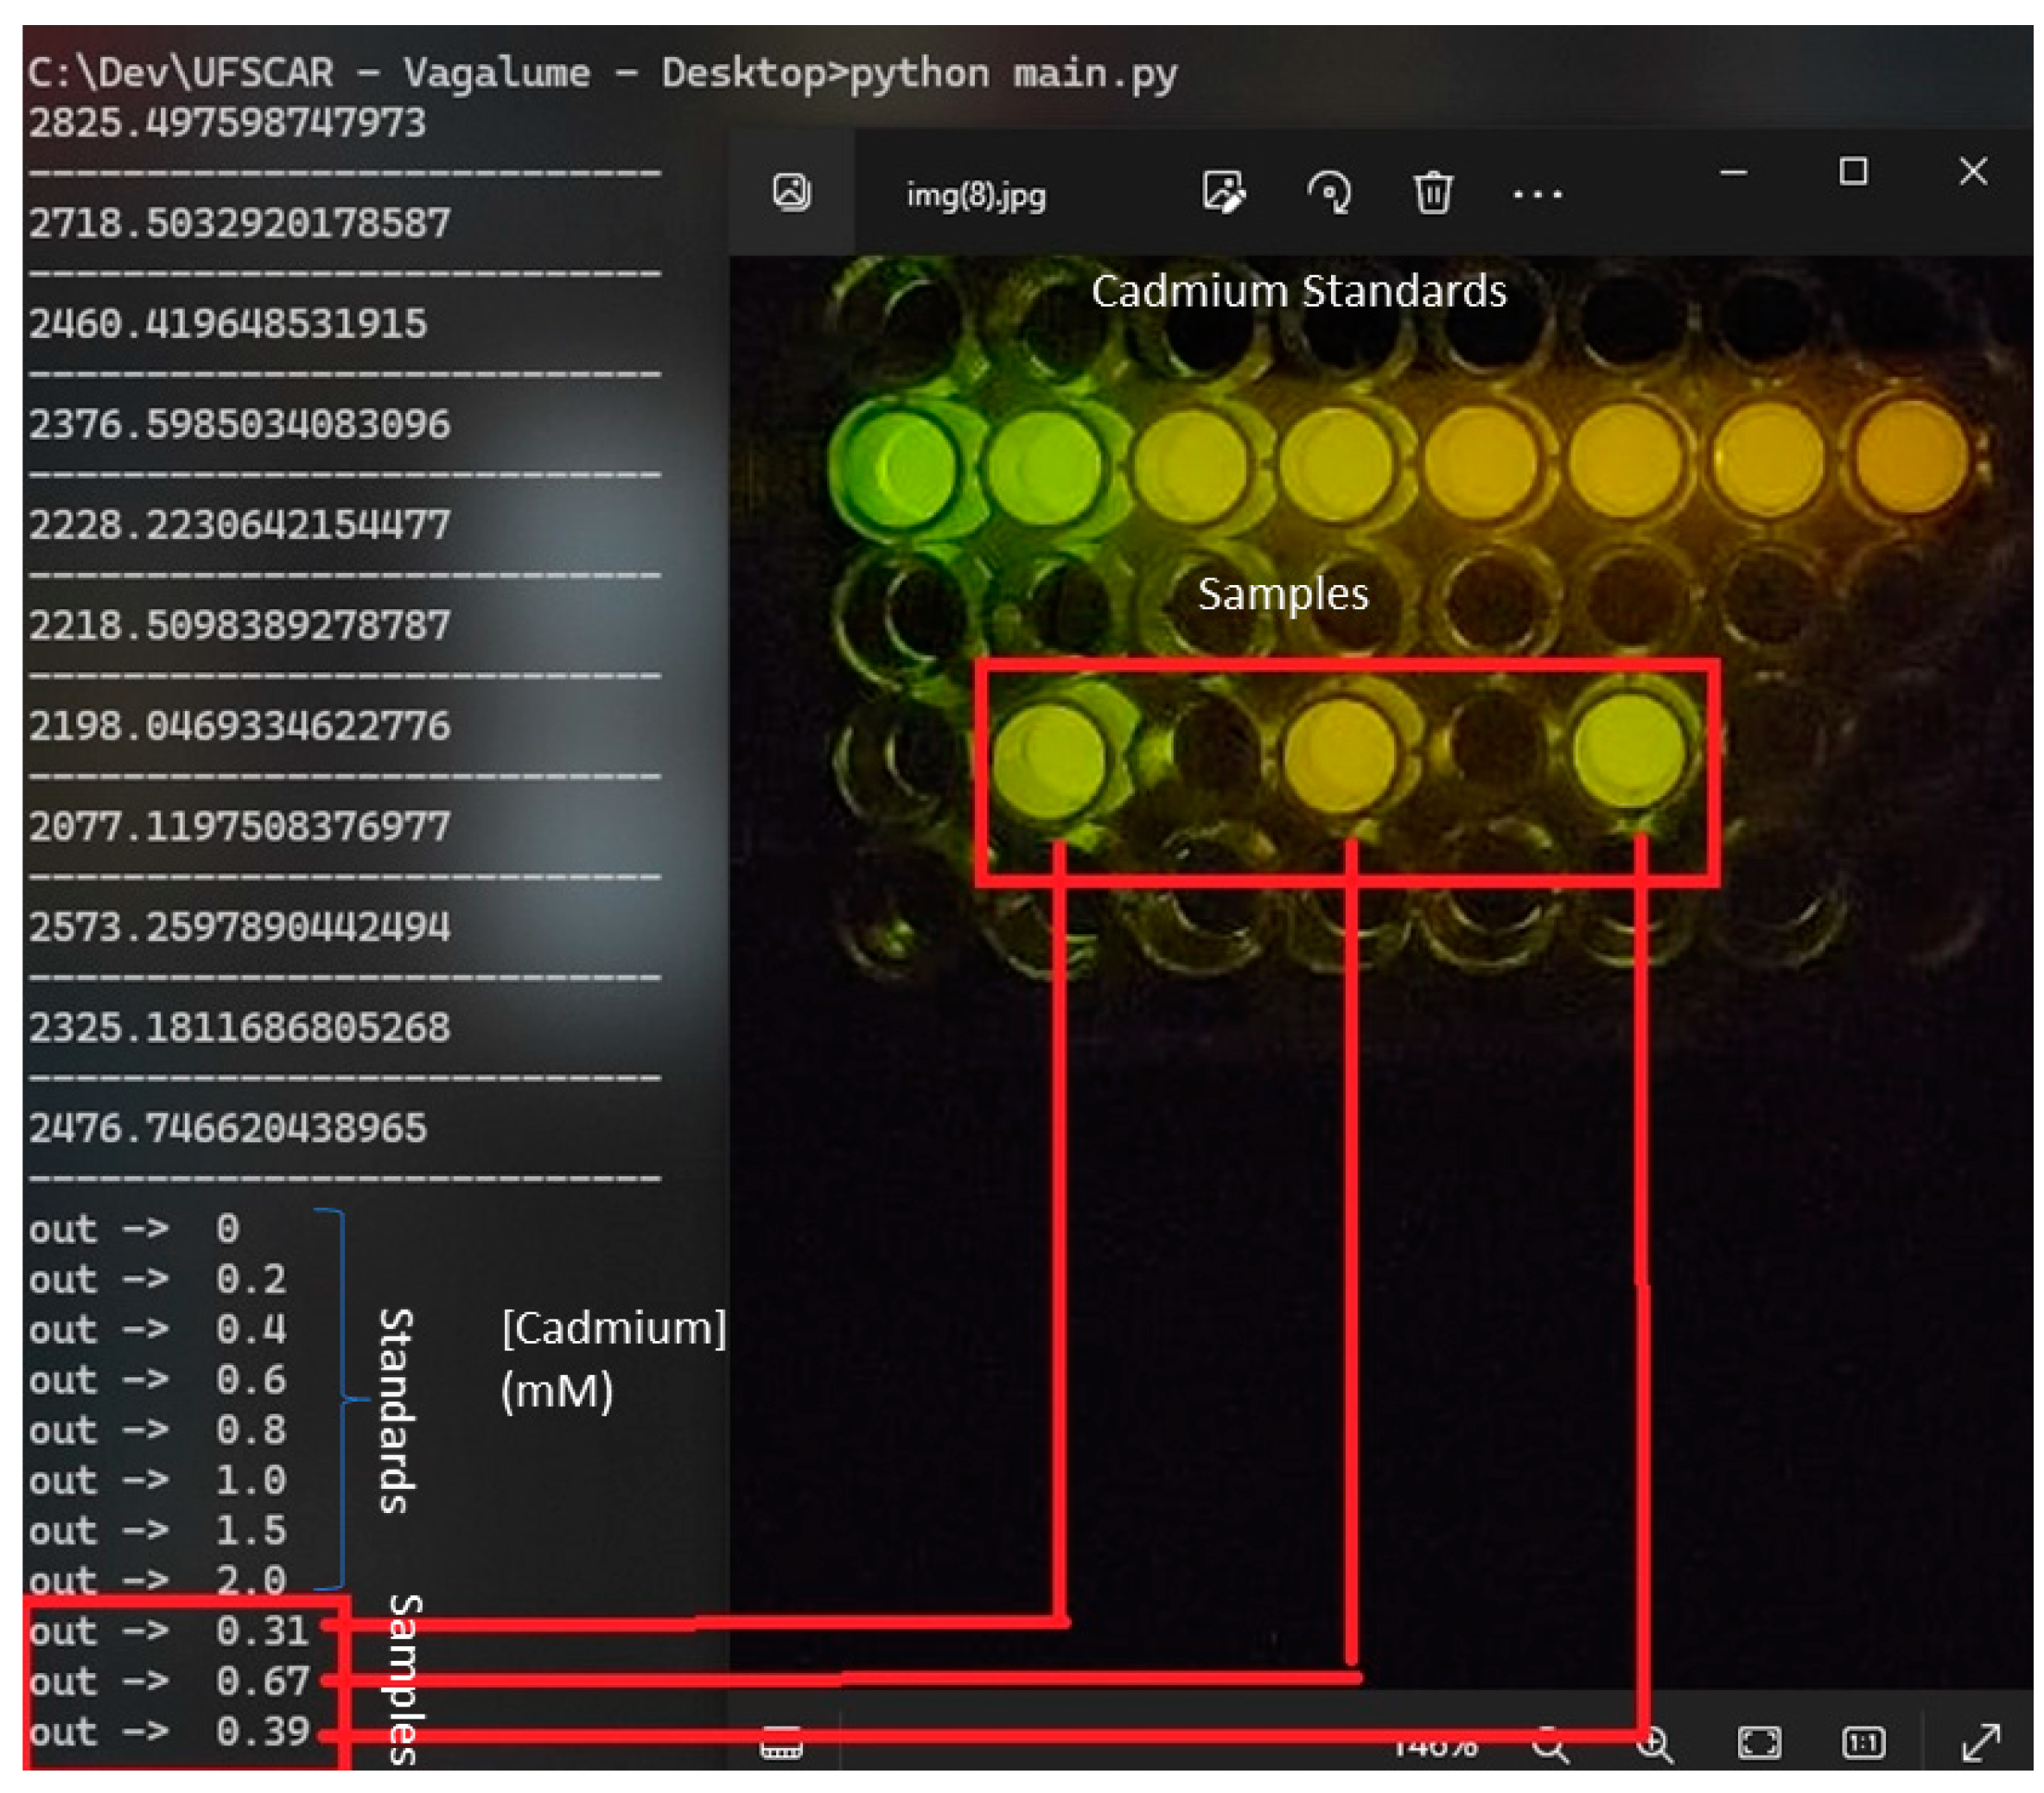2044x1793 pixels.
Task: Toggle actual size 1:1 view
Action: [x=1863, y=1744]
